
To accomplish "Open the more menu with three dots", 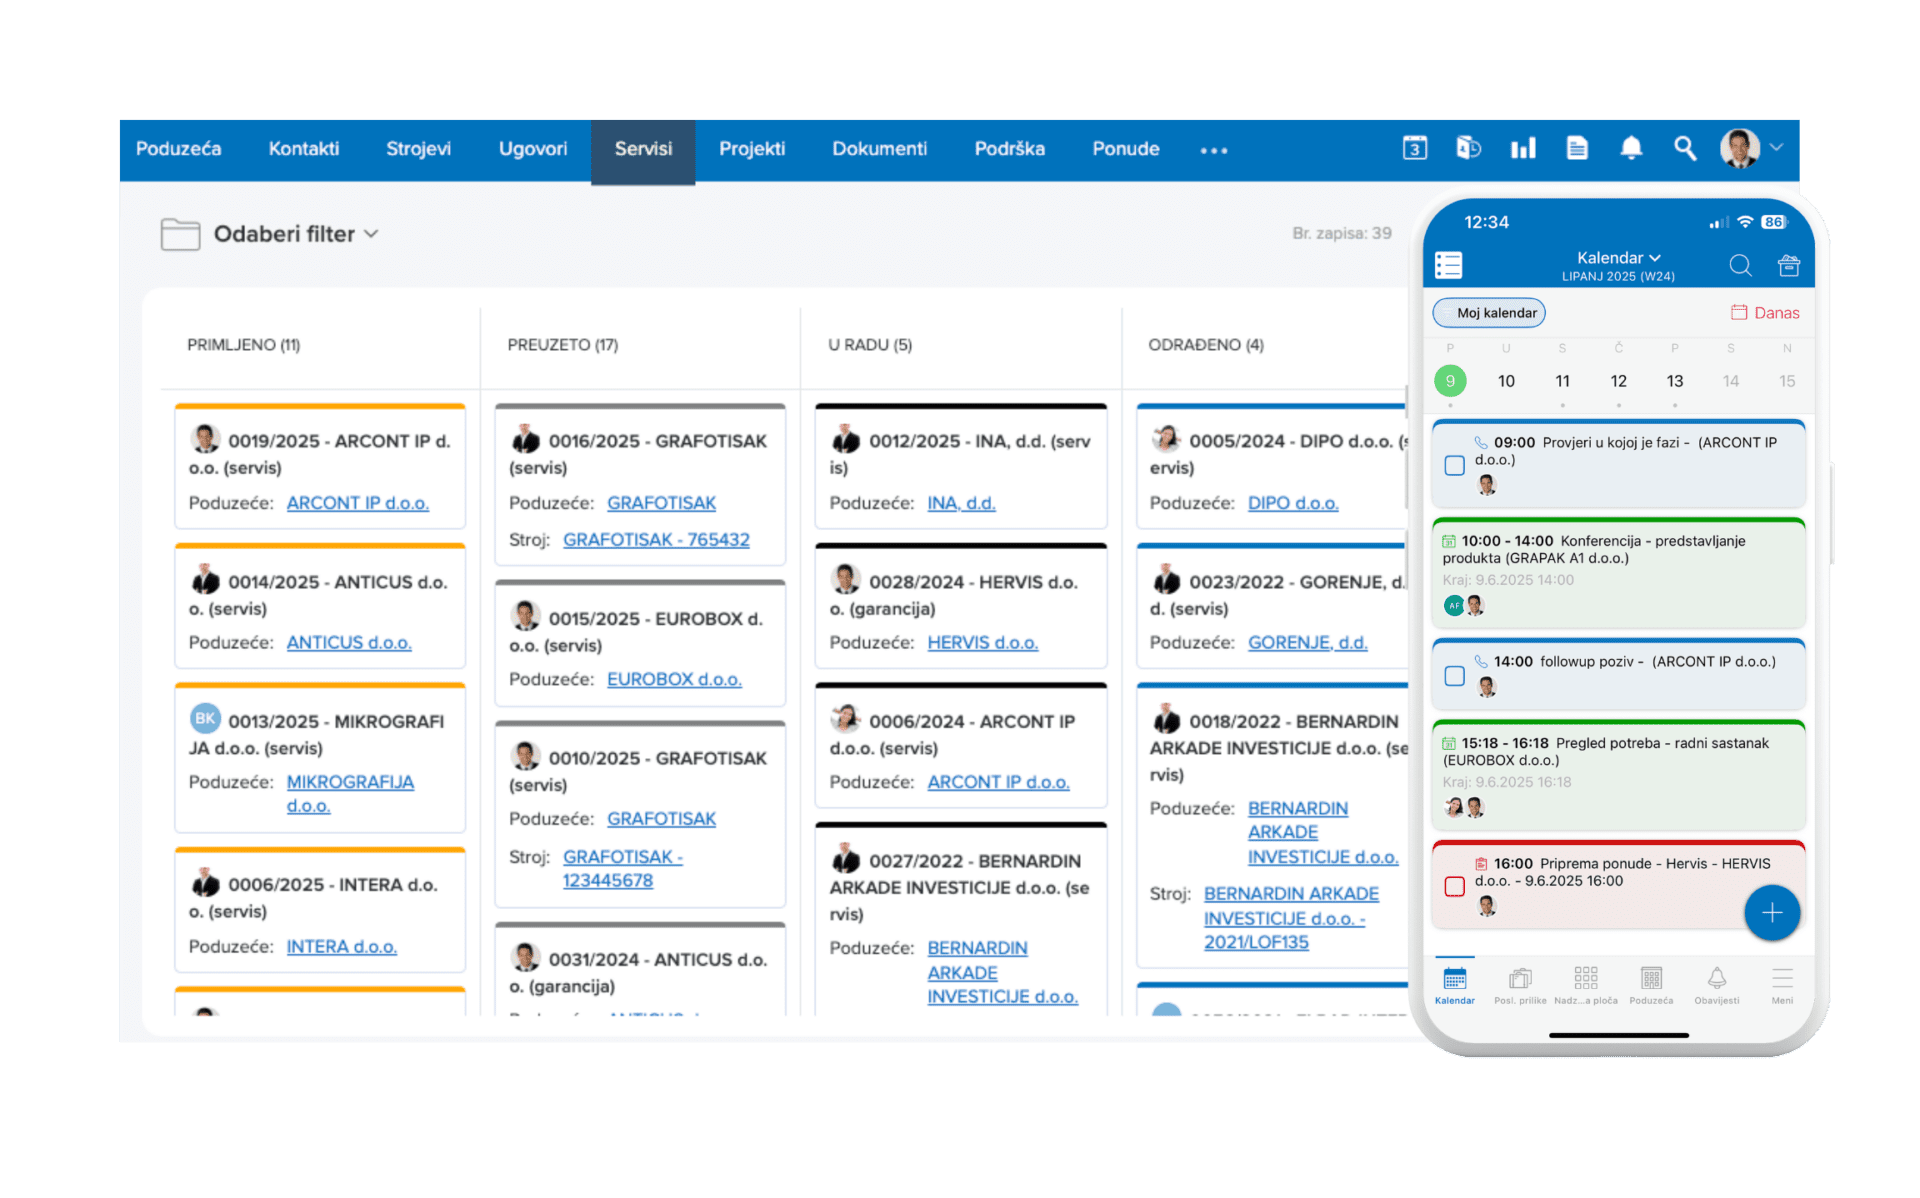I will (x=1214, y=150).
